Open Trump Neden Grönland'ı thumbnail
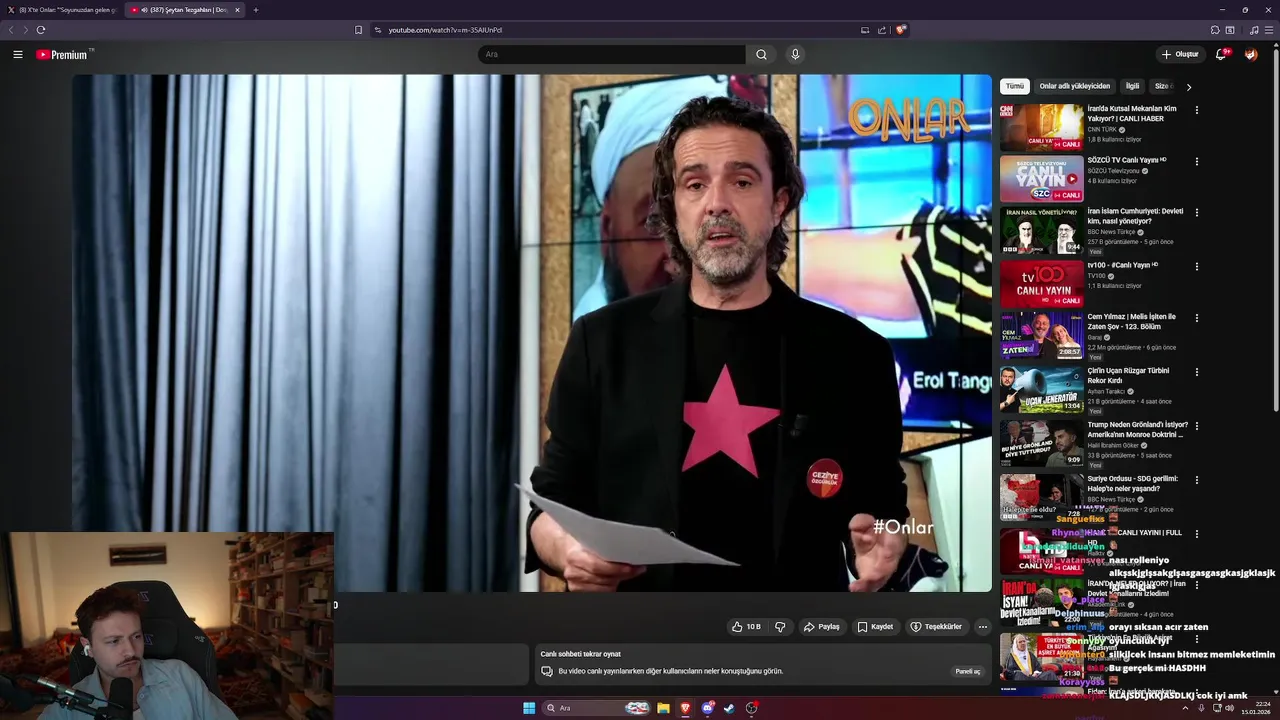The height and width of the screenshot is (720, 1280). pos(1041,442)
